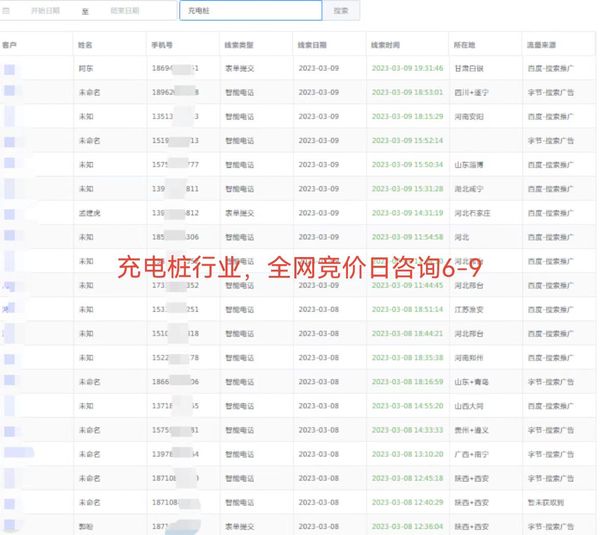Click the 所在地 column header
Image resolution: width=600 pixels, height=535 pixels.
465,45
